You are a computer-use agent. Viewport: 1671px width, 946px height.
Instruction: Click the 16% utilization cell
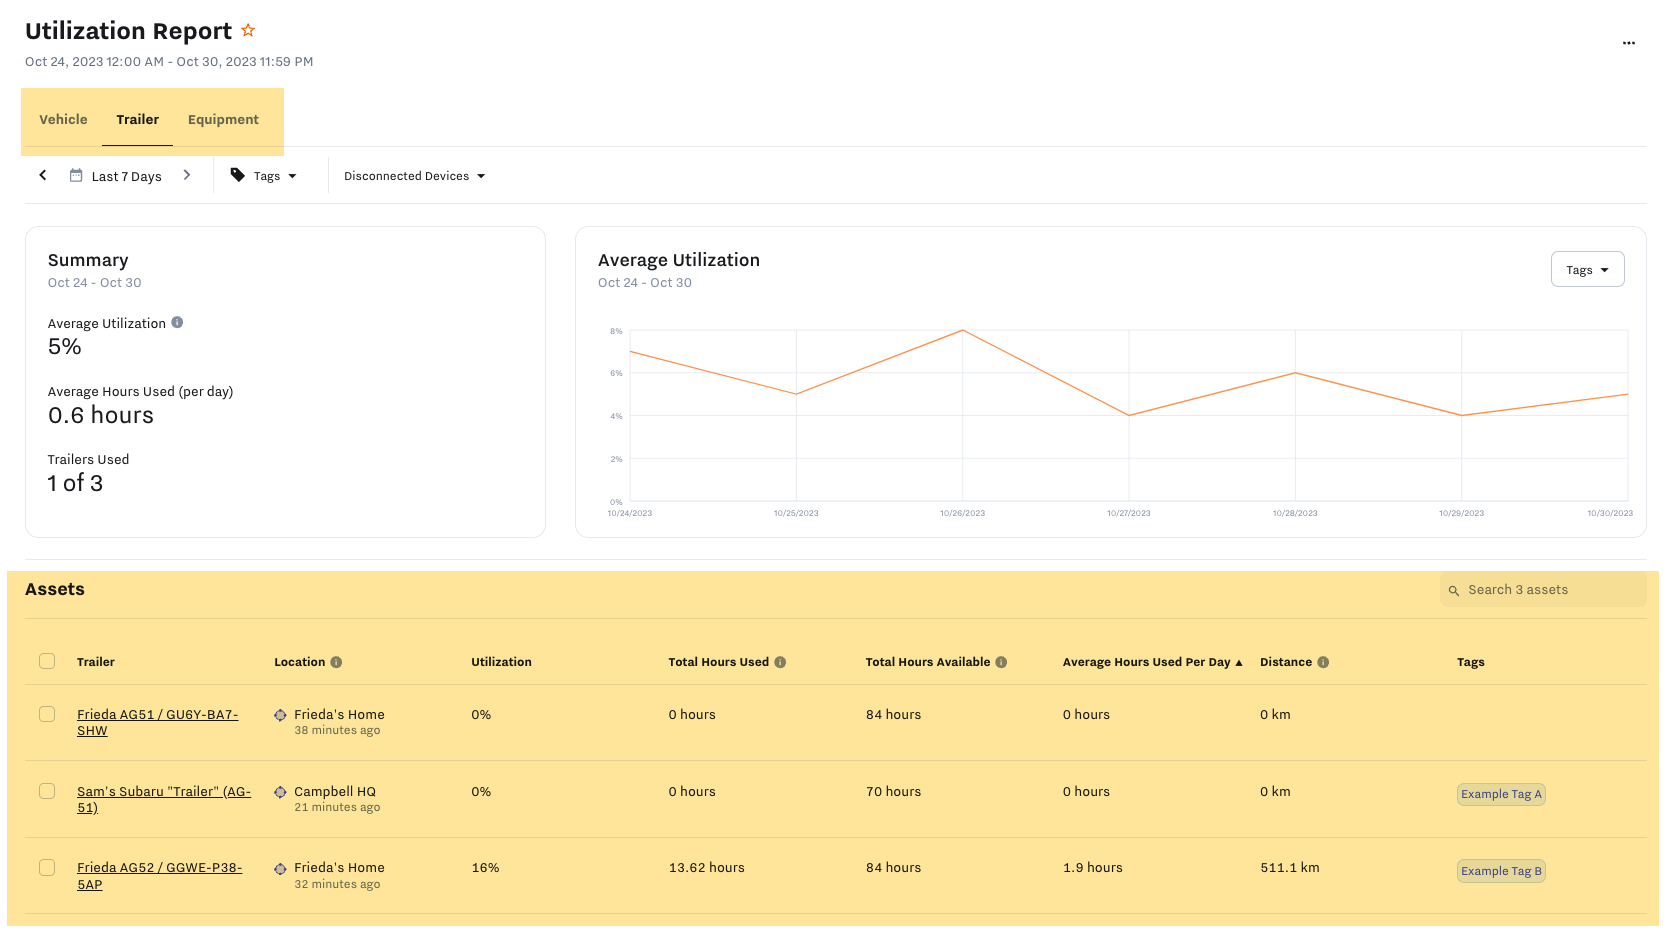pyautogui.click(x=485, y=868)
